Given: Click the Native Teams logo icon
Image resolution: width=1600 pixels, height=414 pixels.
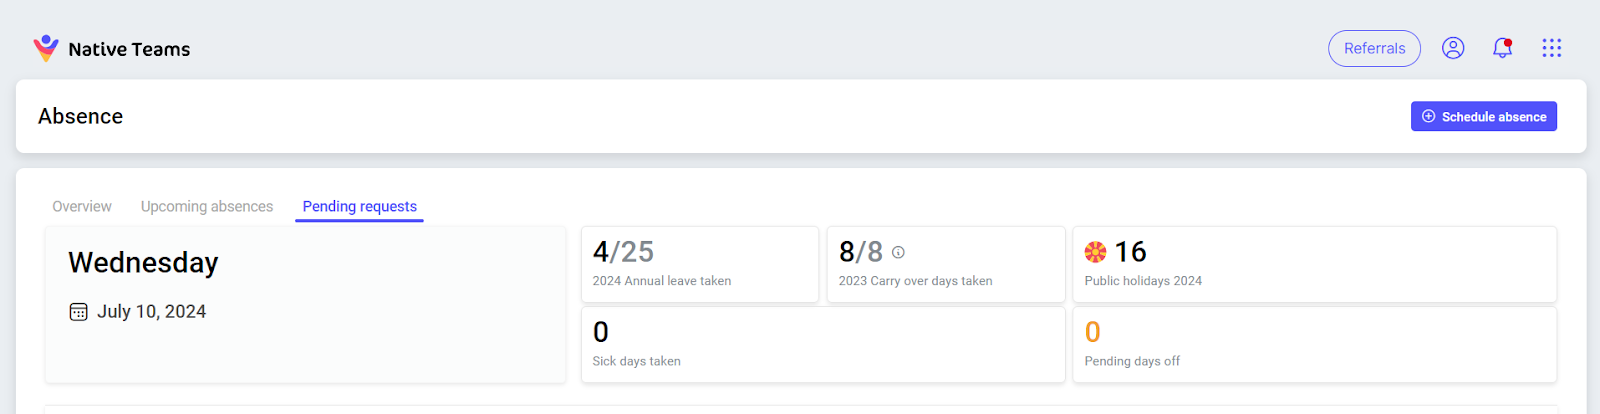Looking at the screenshot, I should [46, 48].
